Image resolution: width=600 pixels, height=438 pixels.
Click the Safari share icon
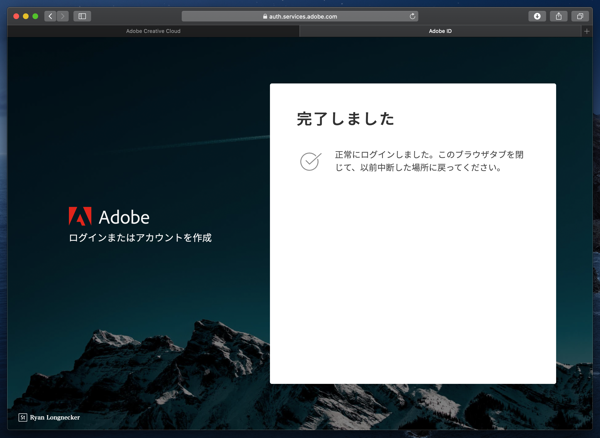pyautogui.click(x=559, y=16)
